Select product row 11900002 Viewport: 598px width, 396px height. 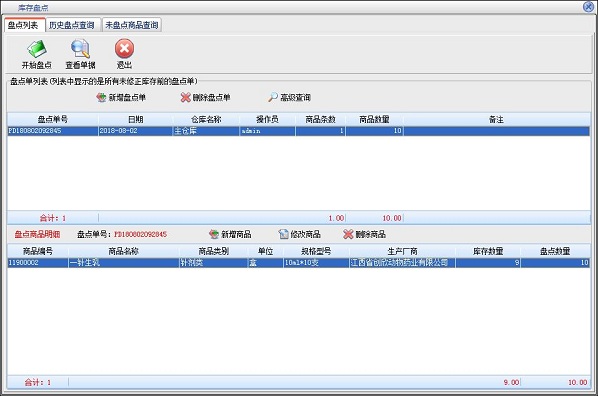[x=299, y=262]
